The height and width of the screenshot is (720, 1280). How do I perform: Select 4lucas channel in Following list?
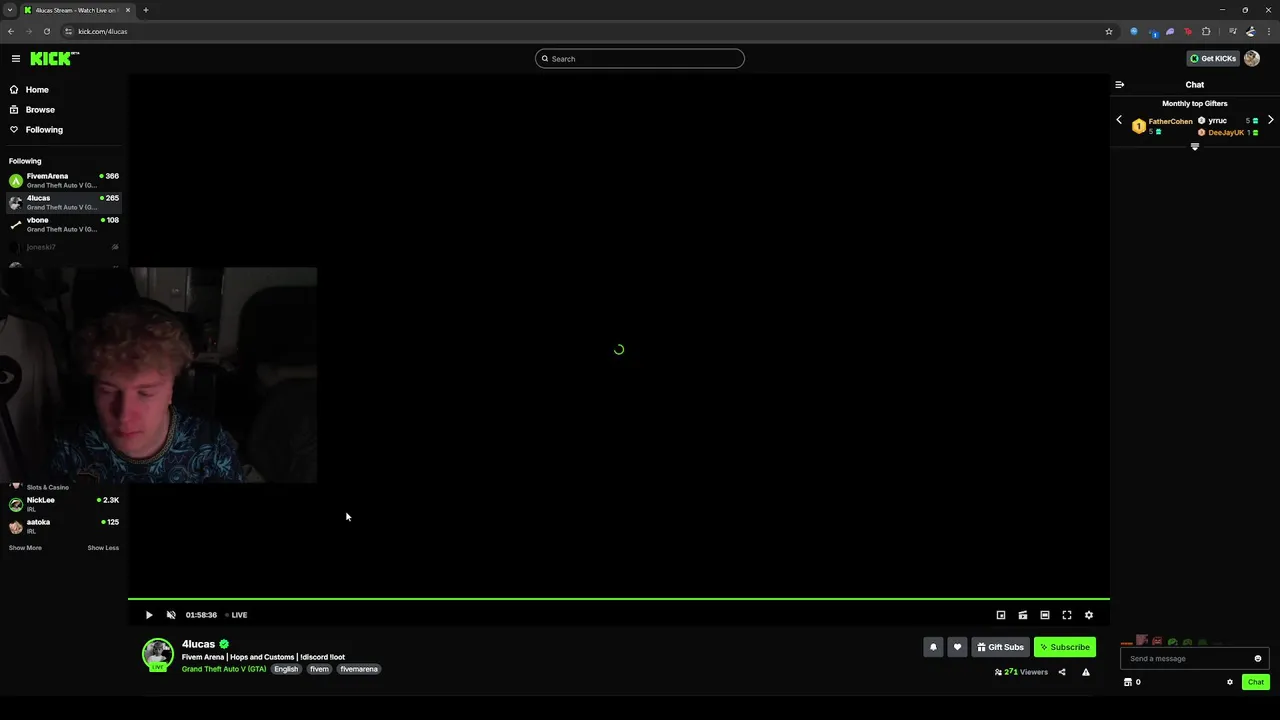pos(63,202)
